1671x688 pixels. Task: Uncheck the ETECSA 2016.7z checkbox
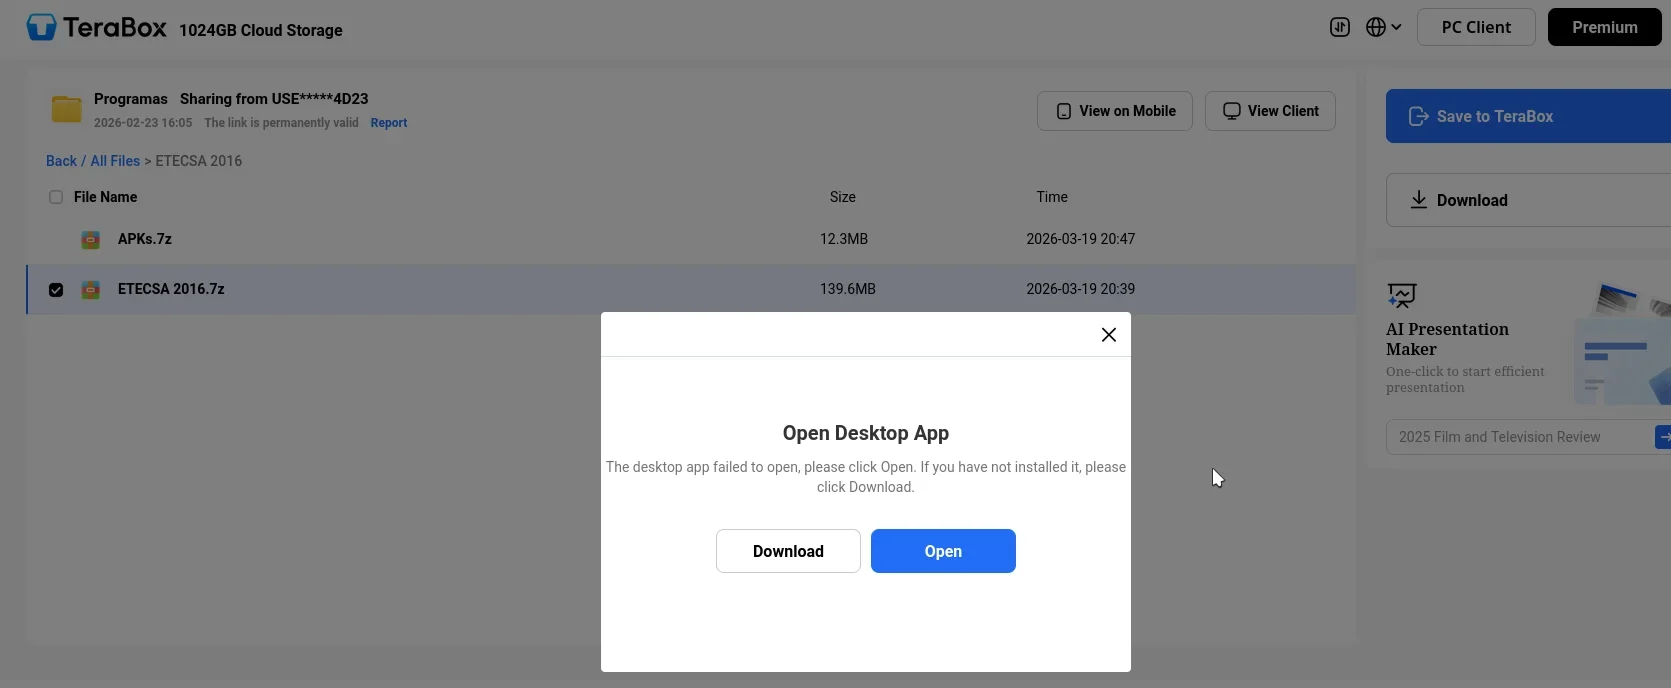56,290
